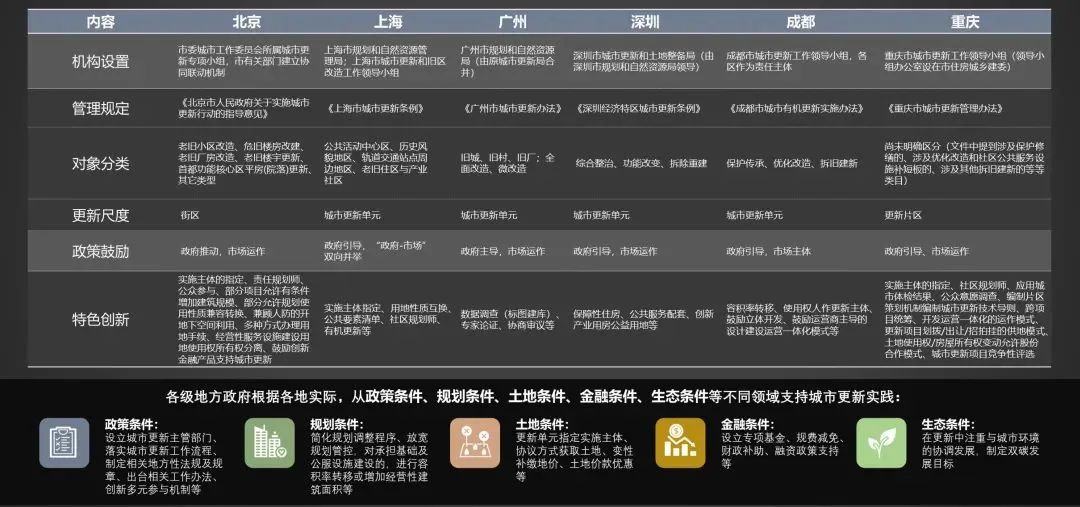Click the 生态条件: heading

coord(948,424)
